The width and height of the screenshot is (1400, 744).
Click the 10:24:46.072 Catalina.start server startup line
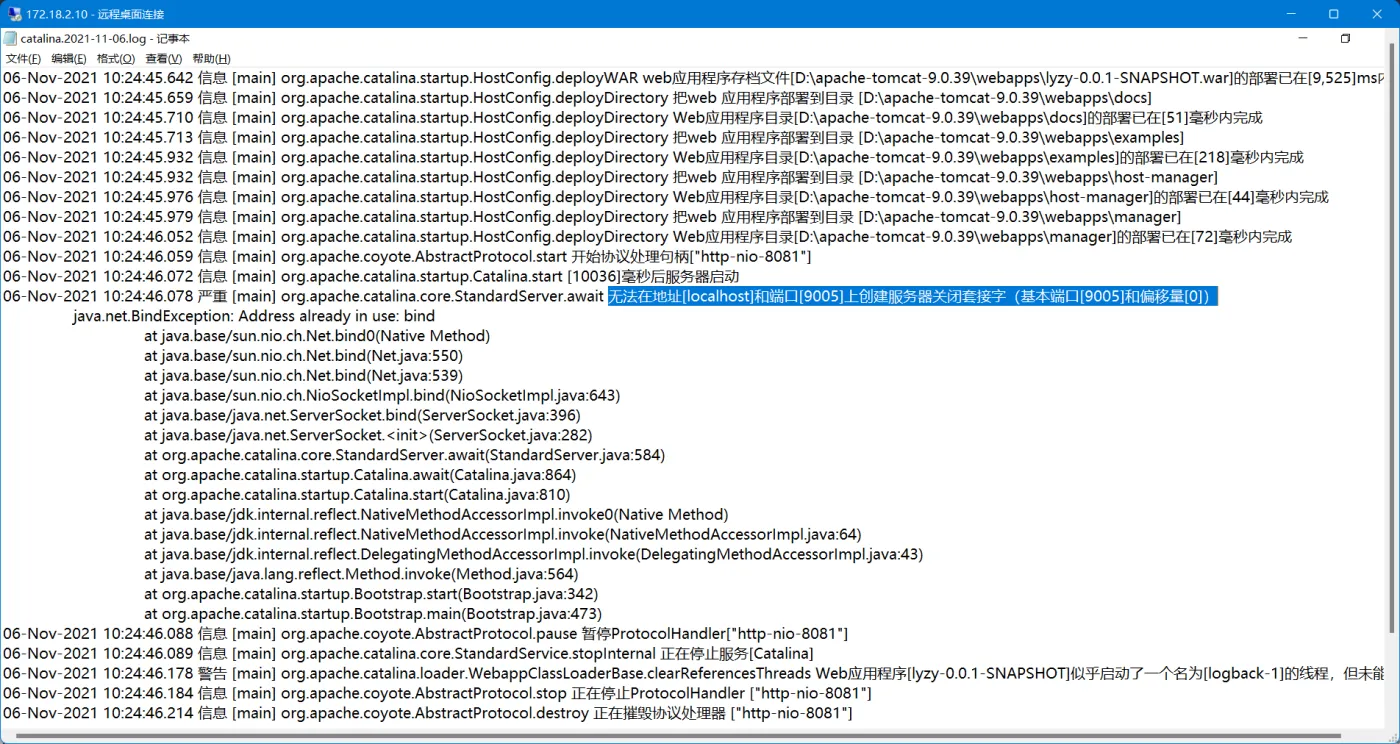(x=371, y=276)
